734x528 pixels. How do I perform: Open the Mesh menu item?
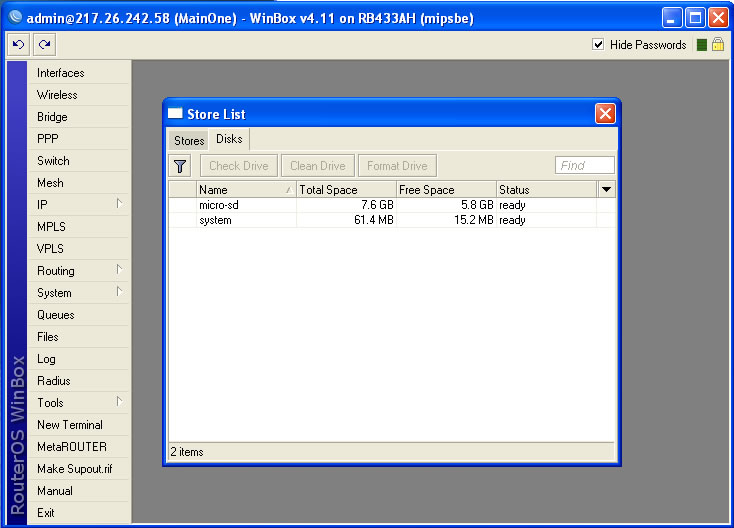click(x=78, y=183)
